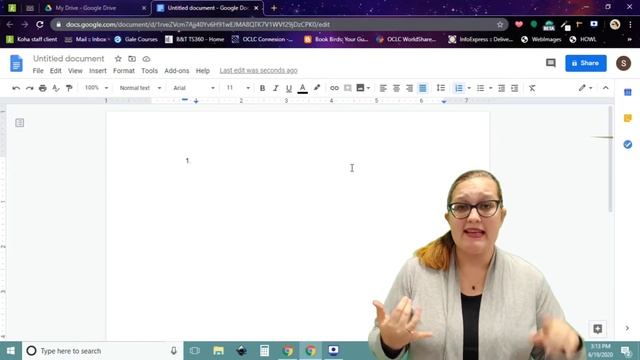Screen dimensions: 640x360
Task: Switch to My Drive - Google Drive tab
Action: point(96,8)
